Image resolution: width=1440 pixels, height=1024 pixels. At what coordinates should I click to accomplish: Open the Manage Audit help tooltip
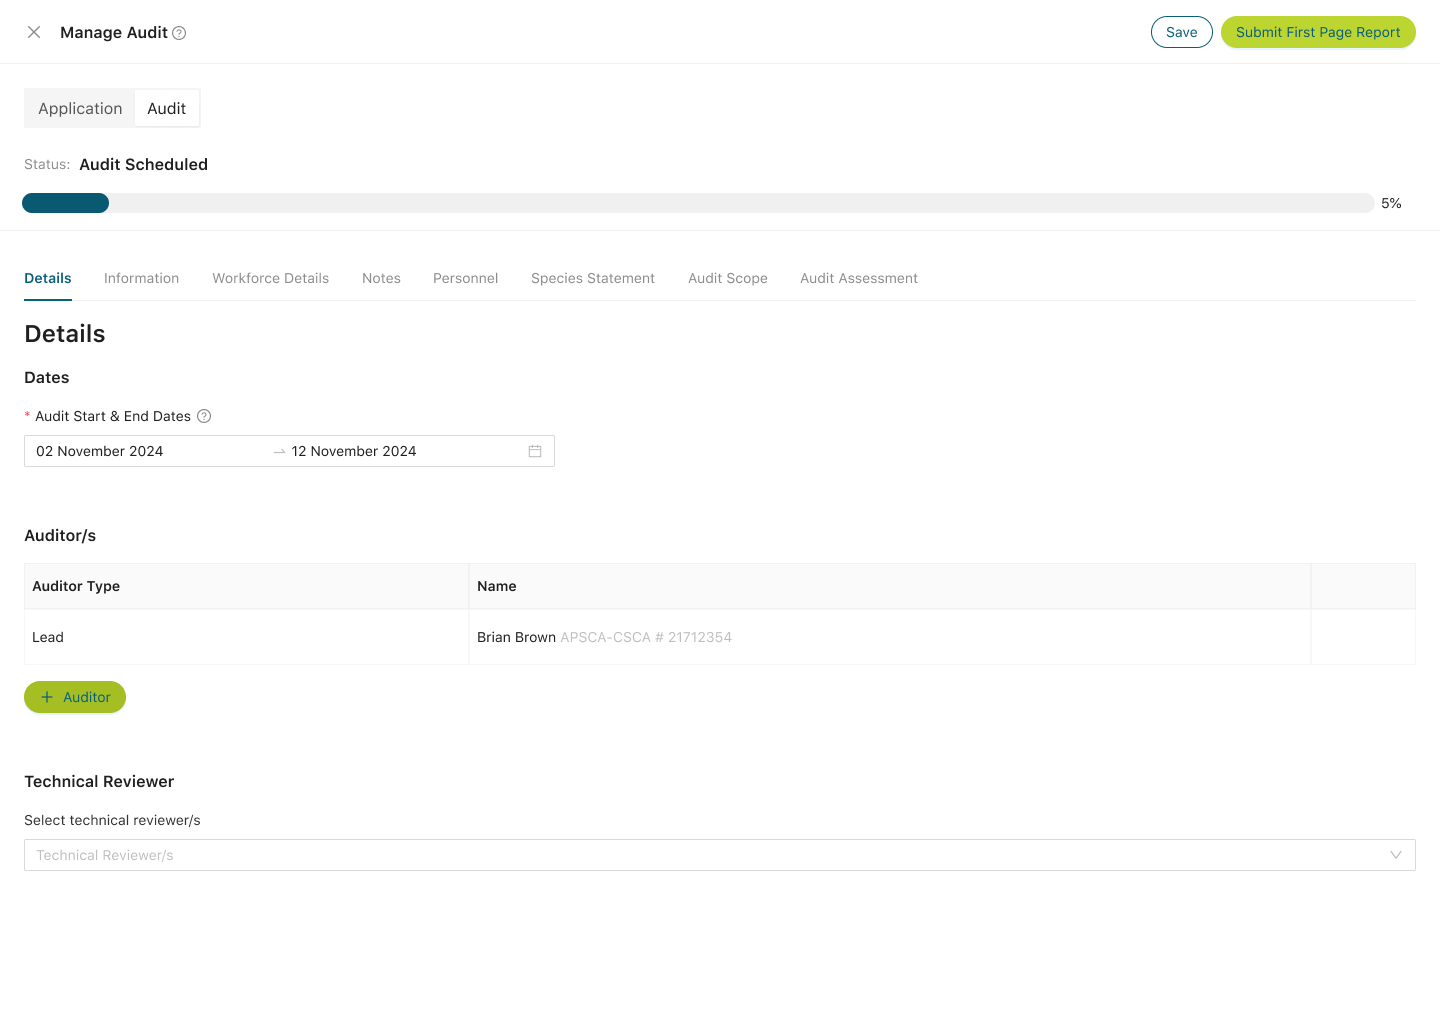(179, 33)
